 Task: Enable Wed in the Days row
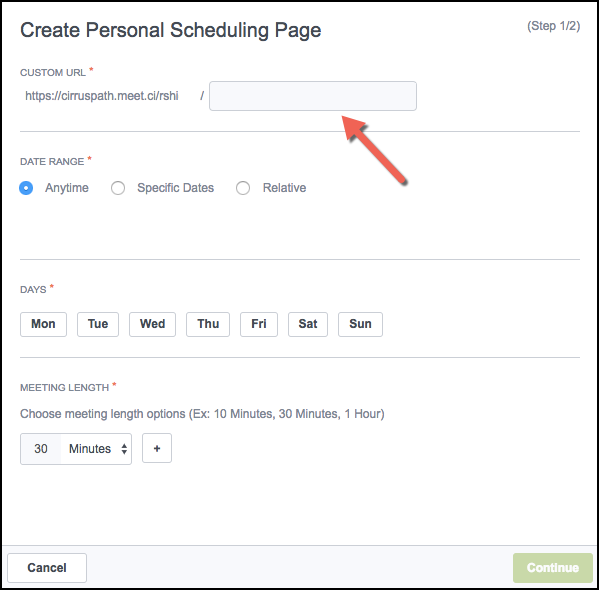[x=152, y=324]
